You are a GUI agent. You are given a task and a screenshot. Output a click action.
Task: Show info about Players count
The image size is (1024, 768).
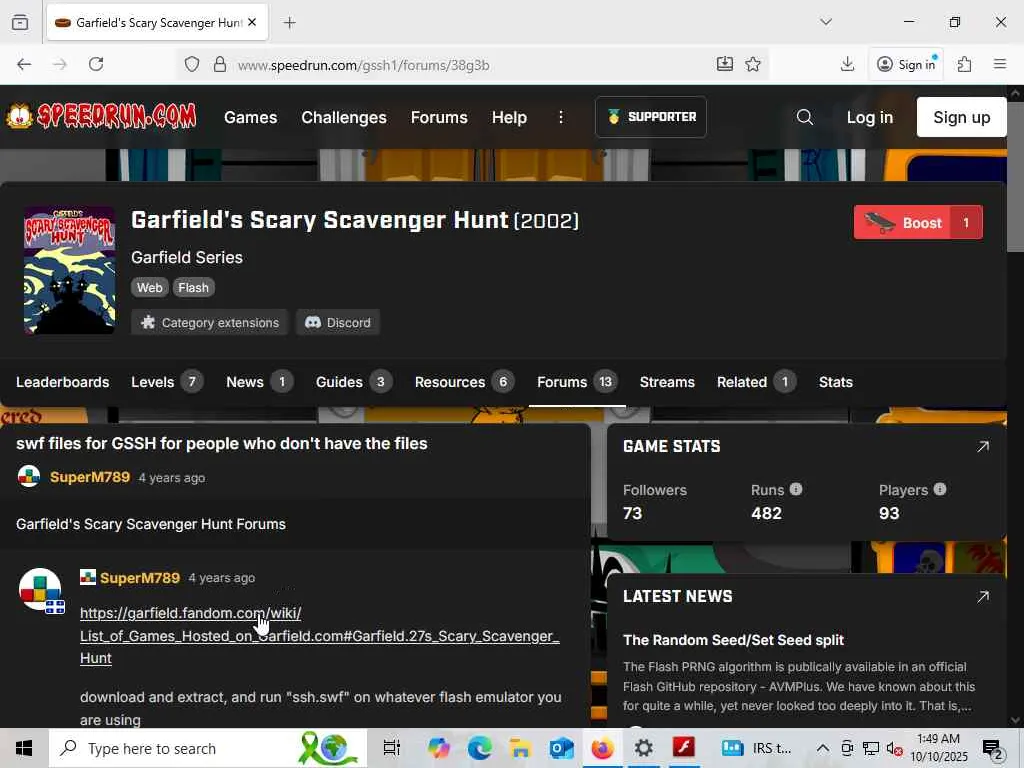click(940, 489)
